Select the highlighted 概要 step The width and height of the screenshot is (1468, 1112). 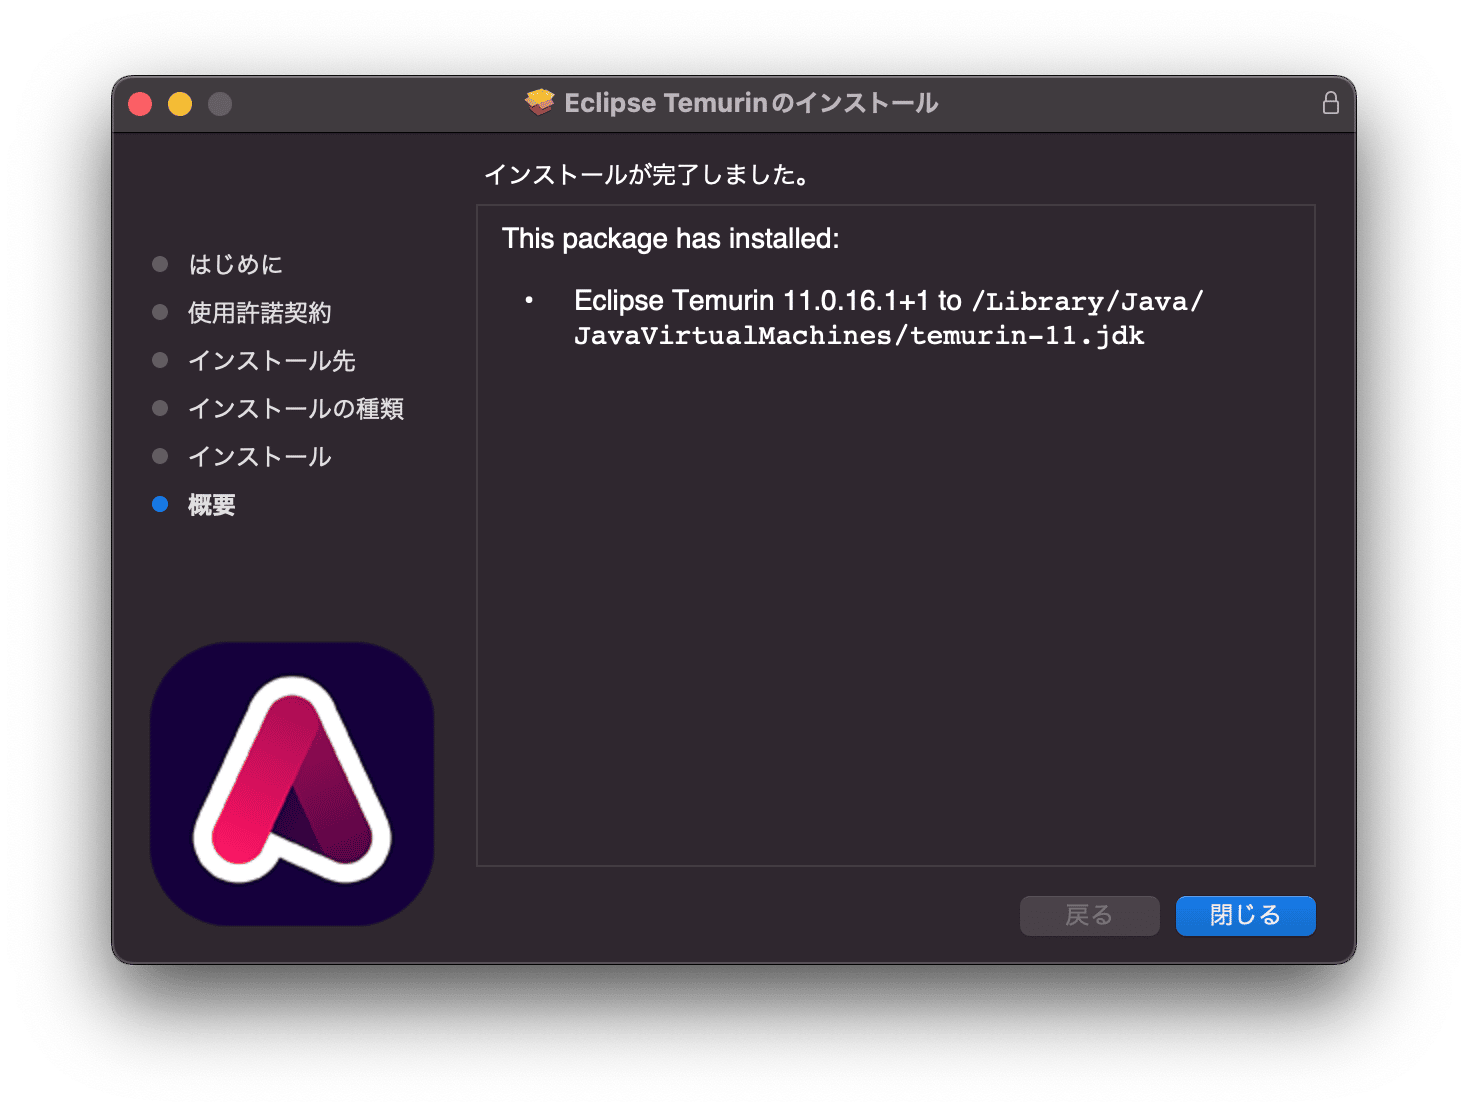[x=210, y=504]
